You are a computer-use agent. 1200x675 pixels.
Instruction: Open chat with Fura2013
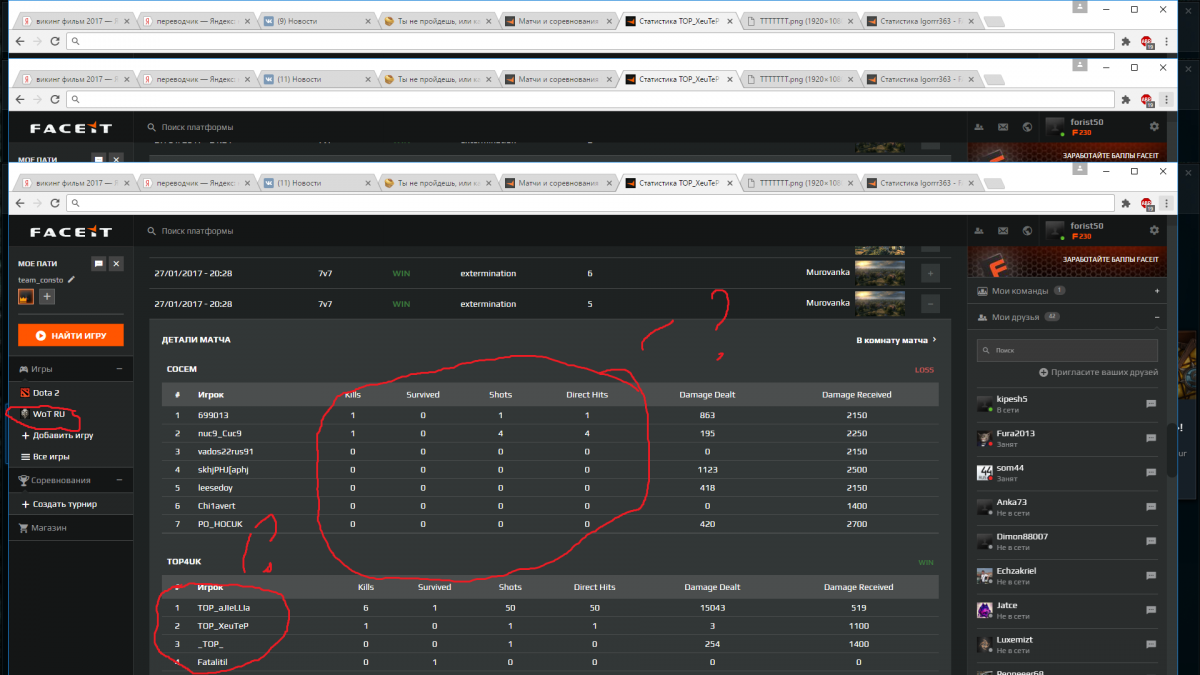(x=1151, y=438)
